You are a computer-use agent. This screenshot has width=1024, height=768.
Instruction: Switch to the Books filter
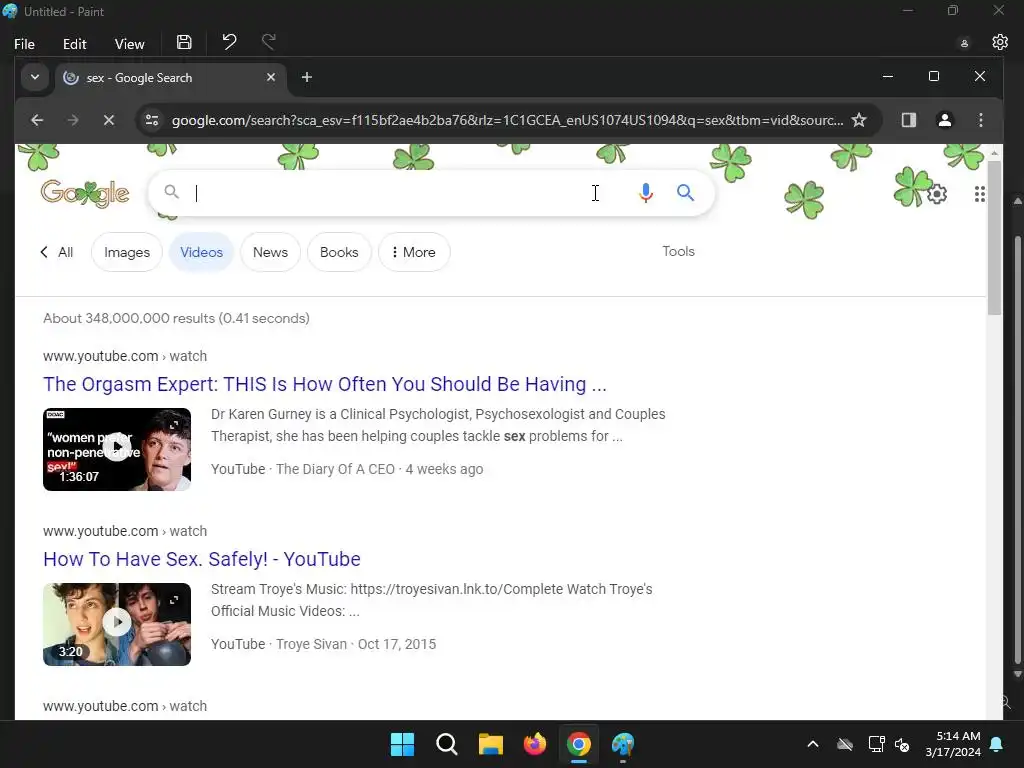(x=339, y=252)
